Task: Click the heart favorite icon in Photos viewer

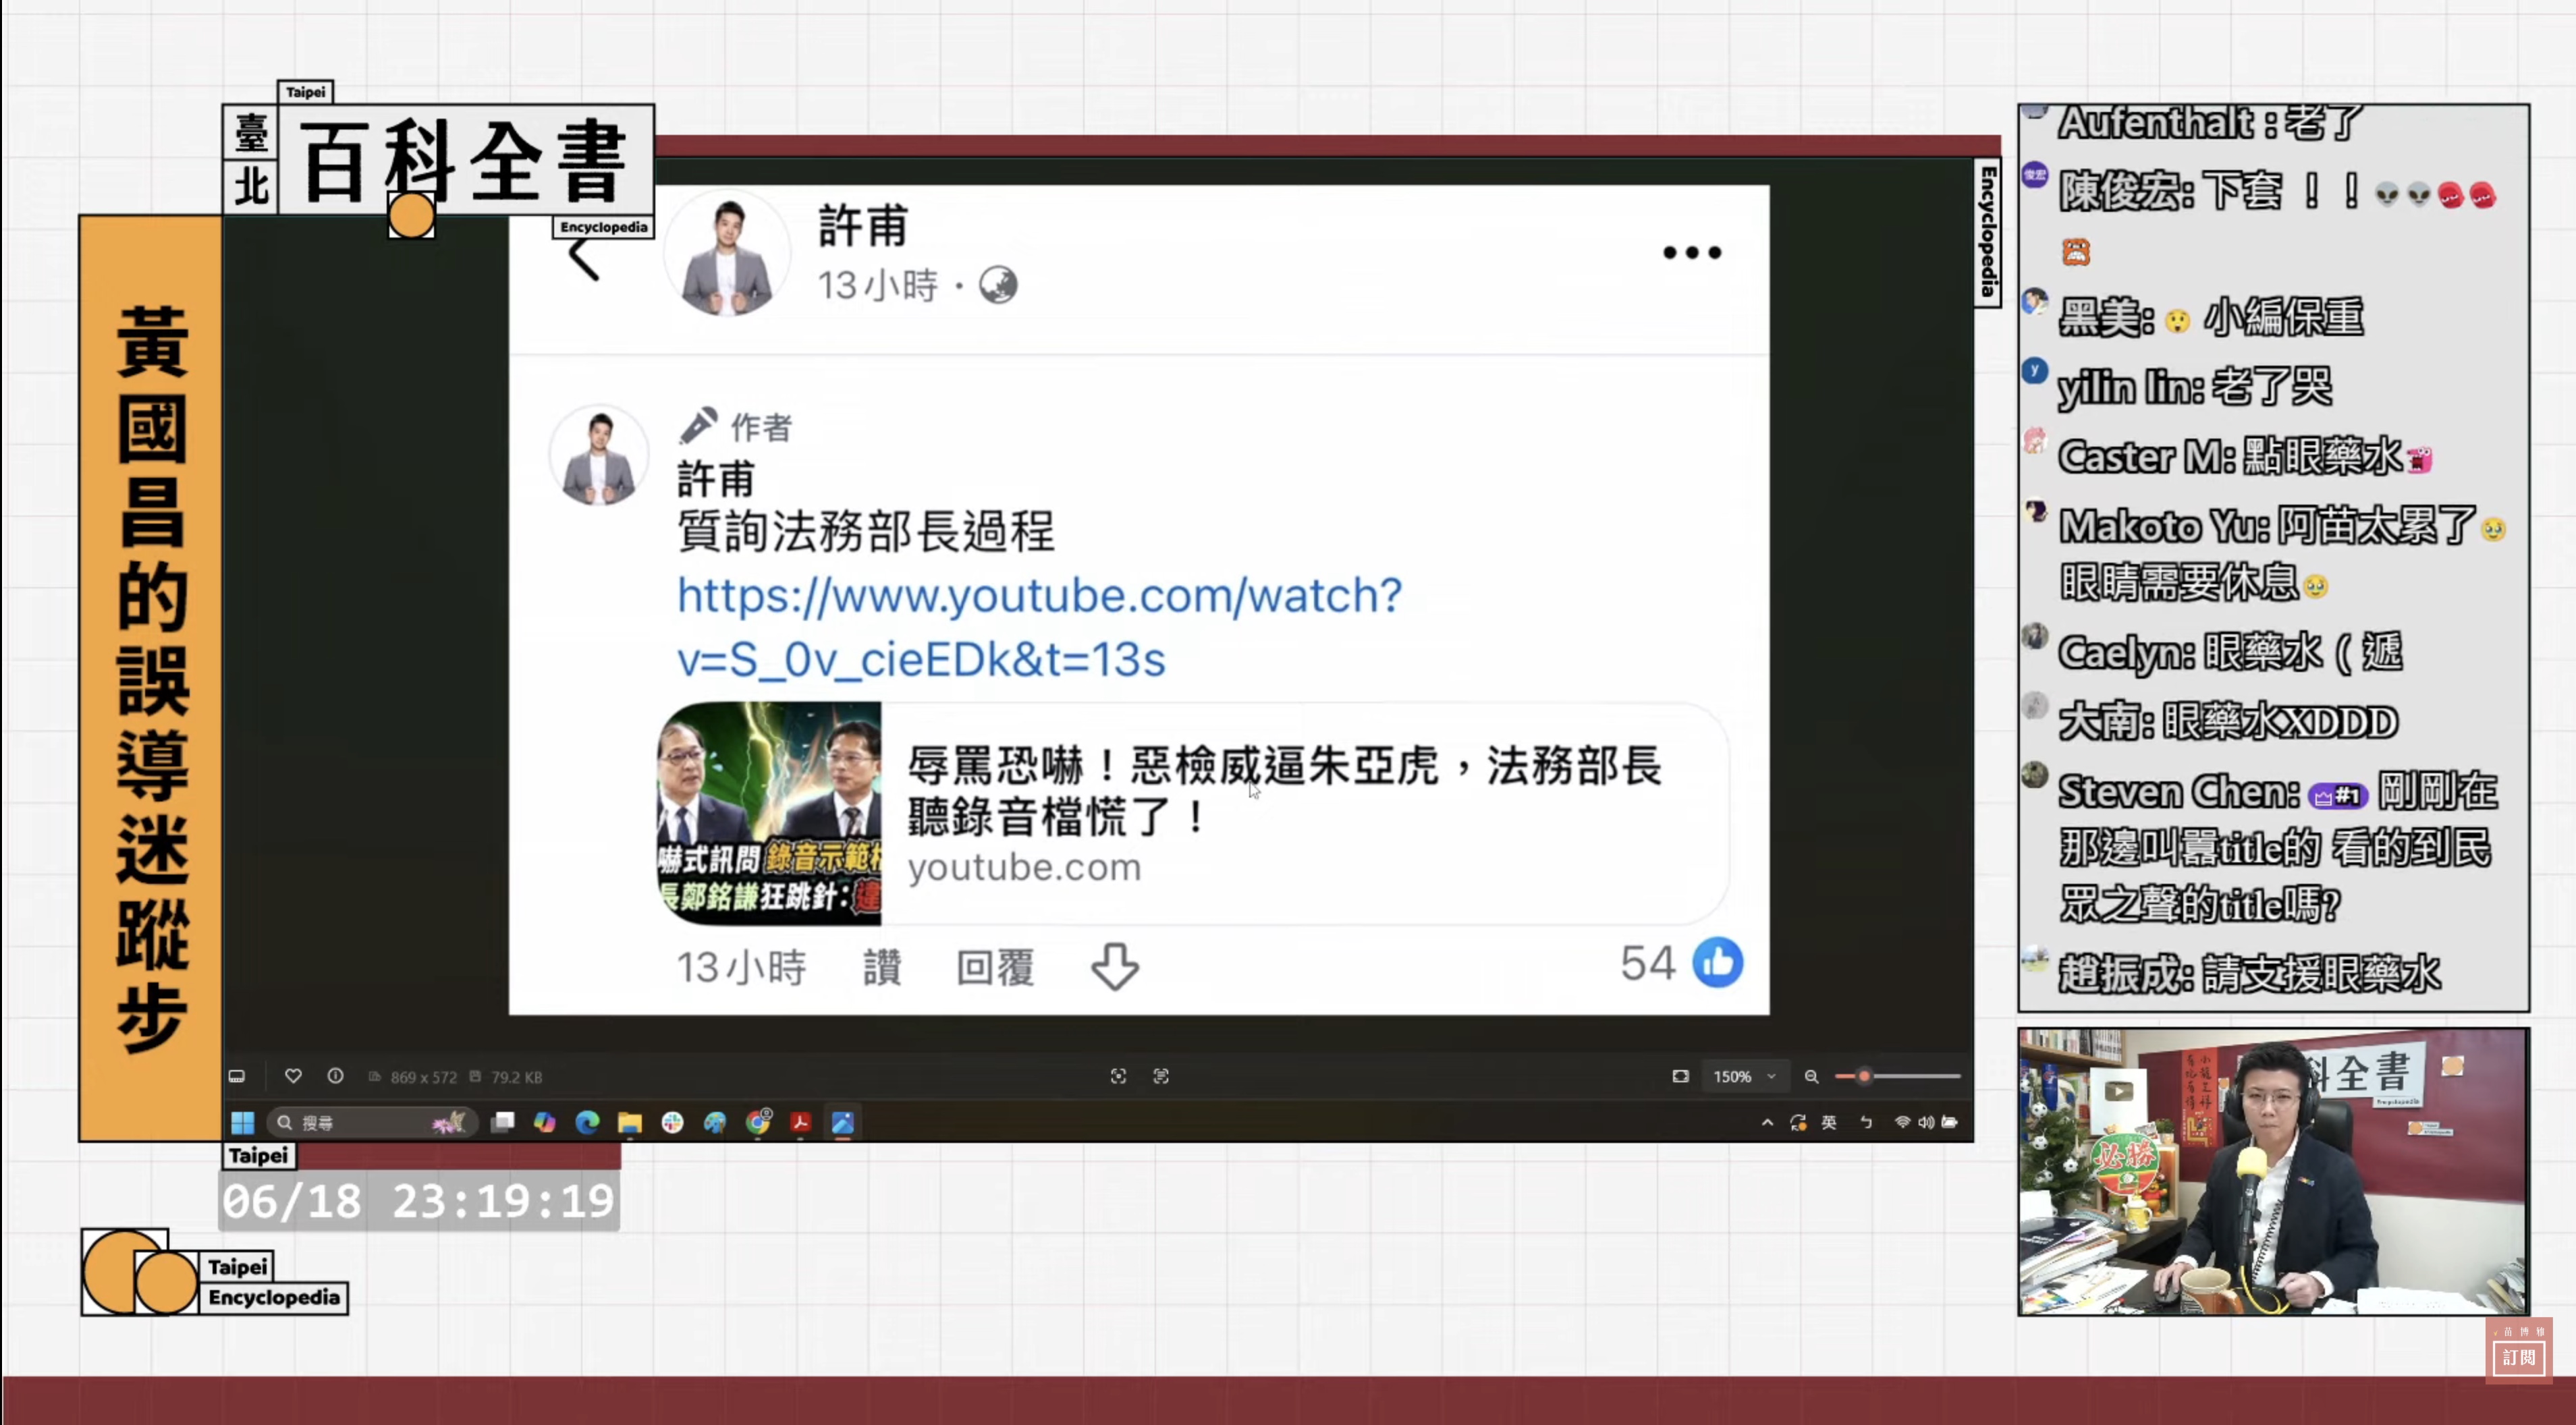Action: (x=293, y=1076)
